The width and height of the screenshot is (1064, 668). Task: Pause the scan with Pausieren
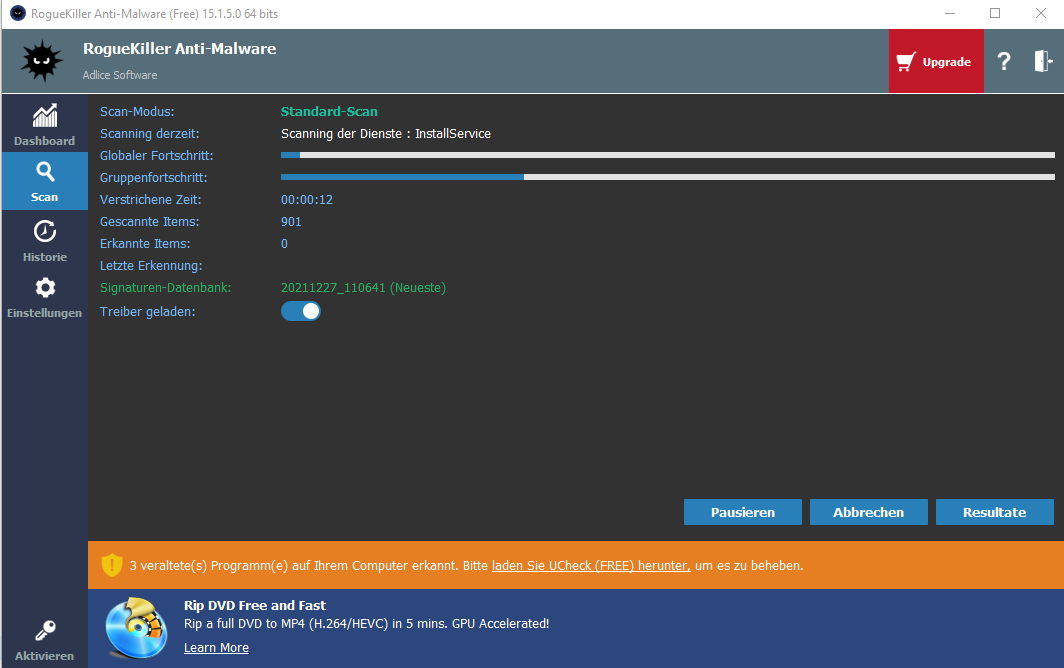point(742,513)
